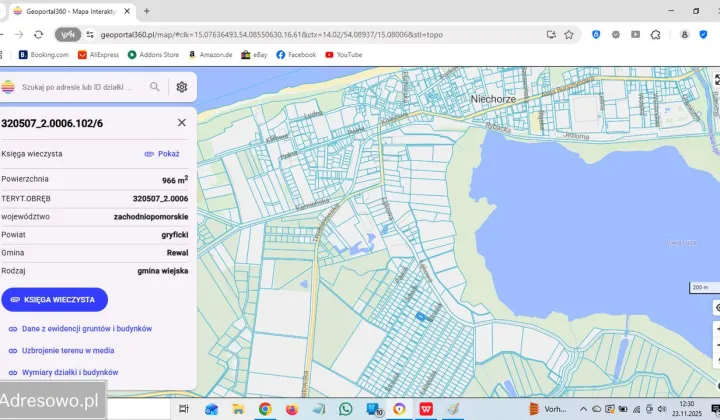720x420 pixels.
Task: Open Uzbrojenie terenu w media link
Action: [67, 350]
